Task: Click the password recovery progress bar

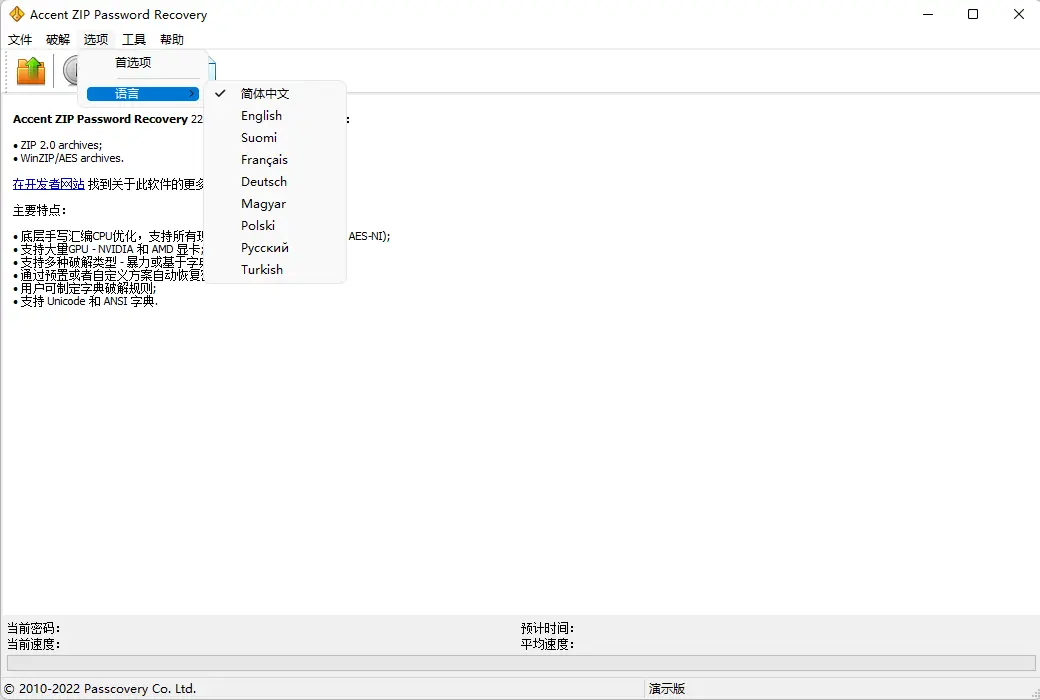Action: [521, 662]
